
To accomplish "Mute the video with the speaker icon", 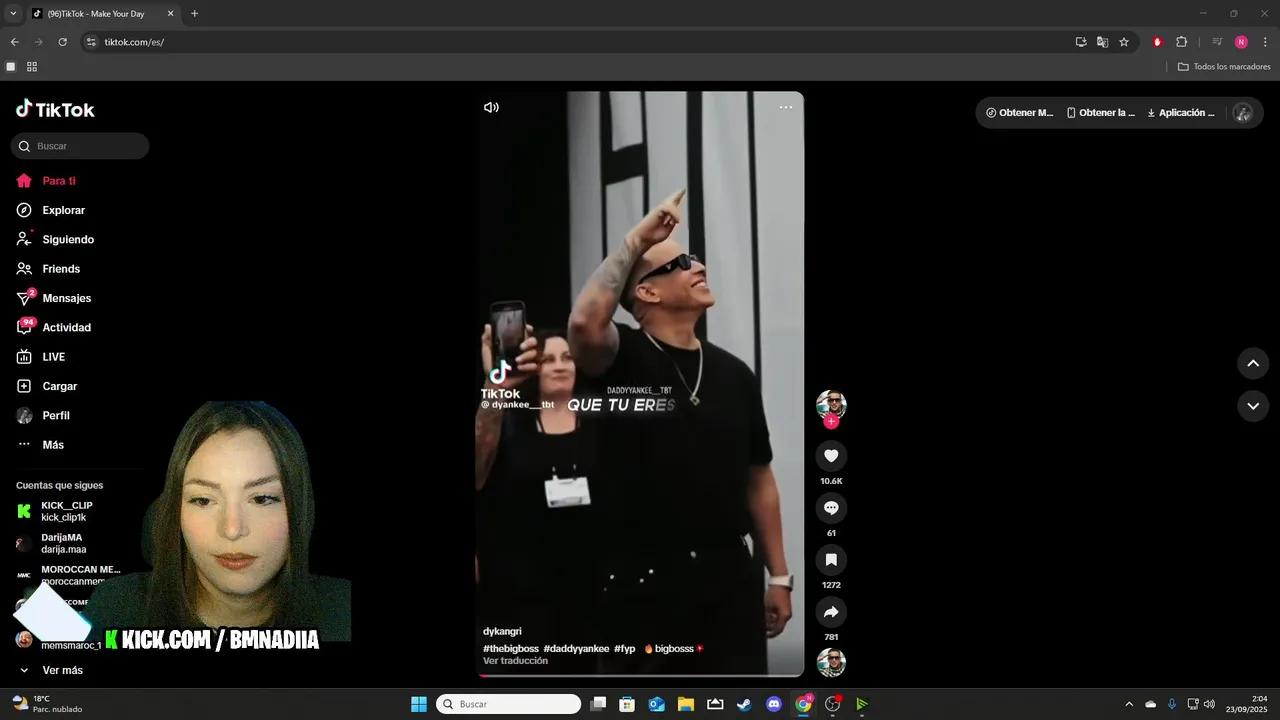I will tap(491, 107).
